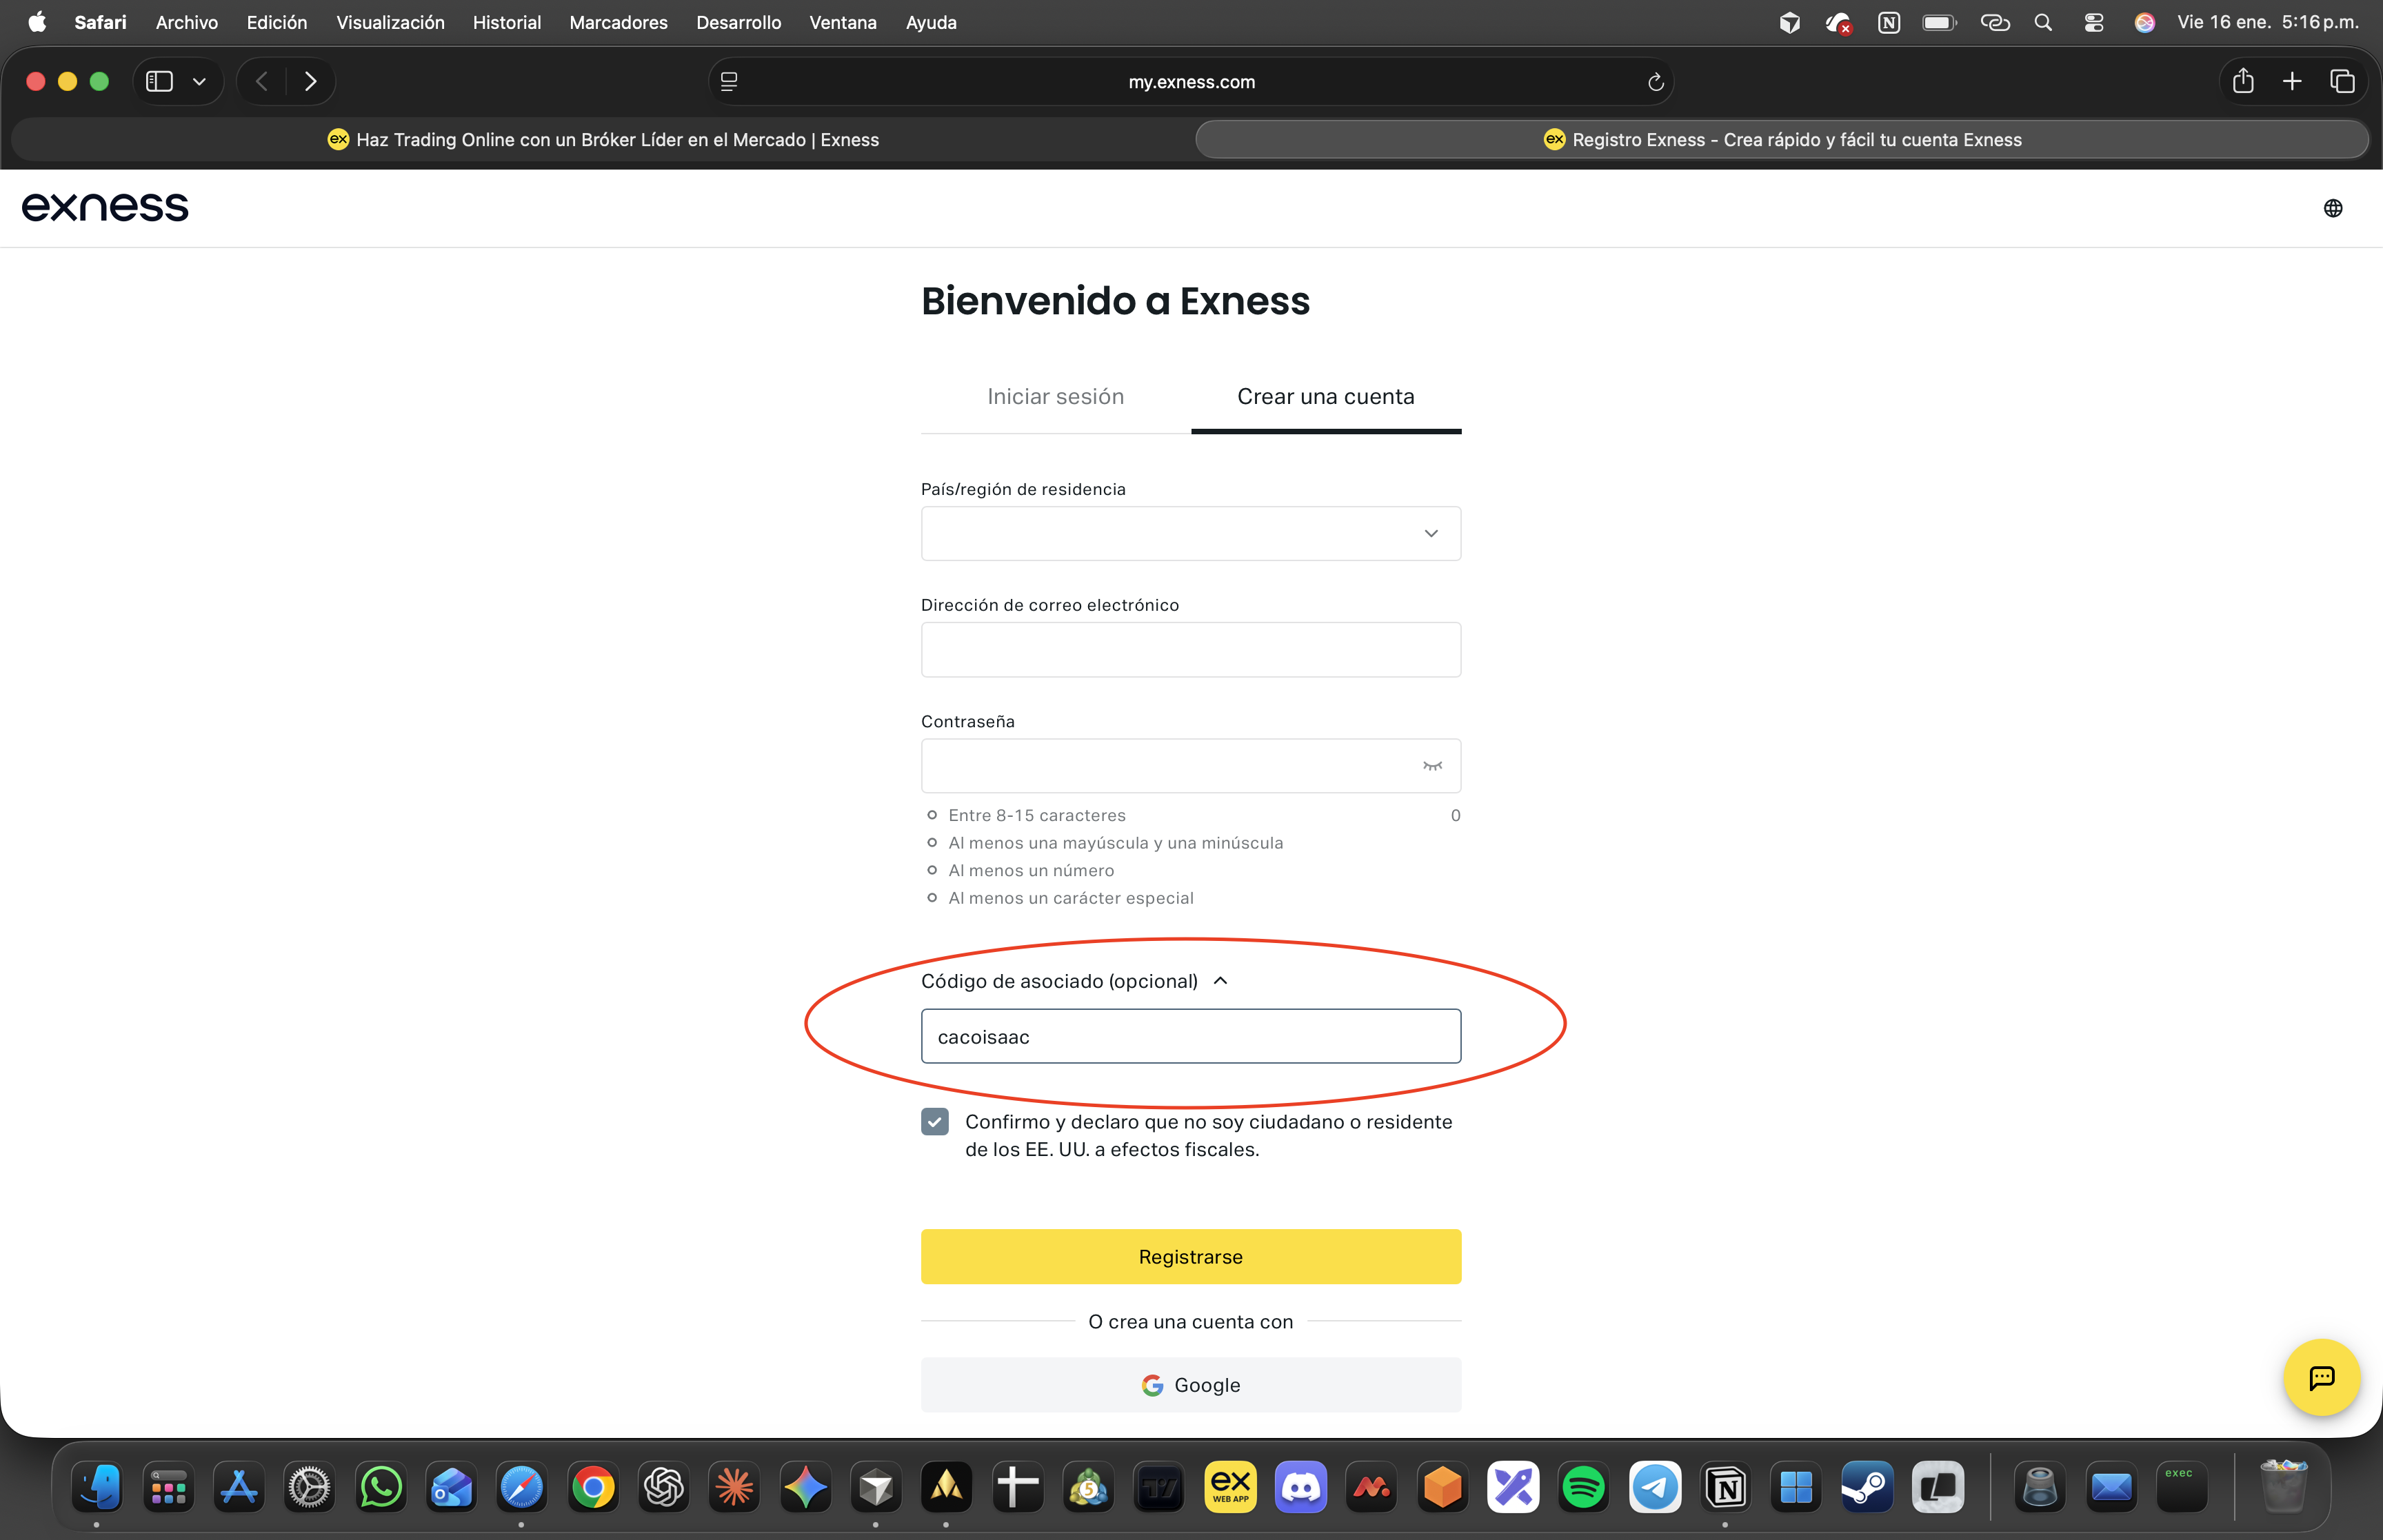
Task: Open the sidebar options chevron dropdown
Action: click(x=199, y=81)
